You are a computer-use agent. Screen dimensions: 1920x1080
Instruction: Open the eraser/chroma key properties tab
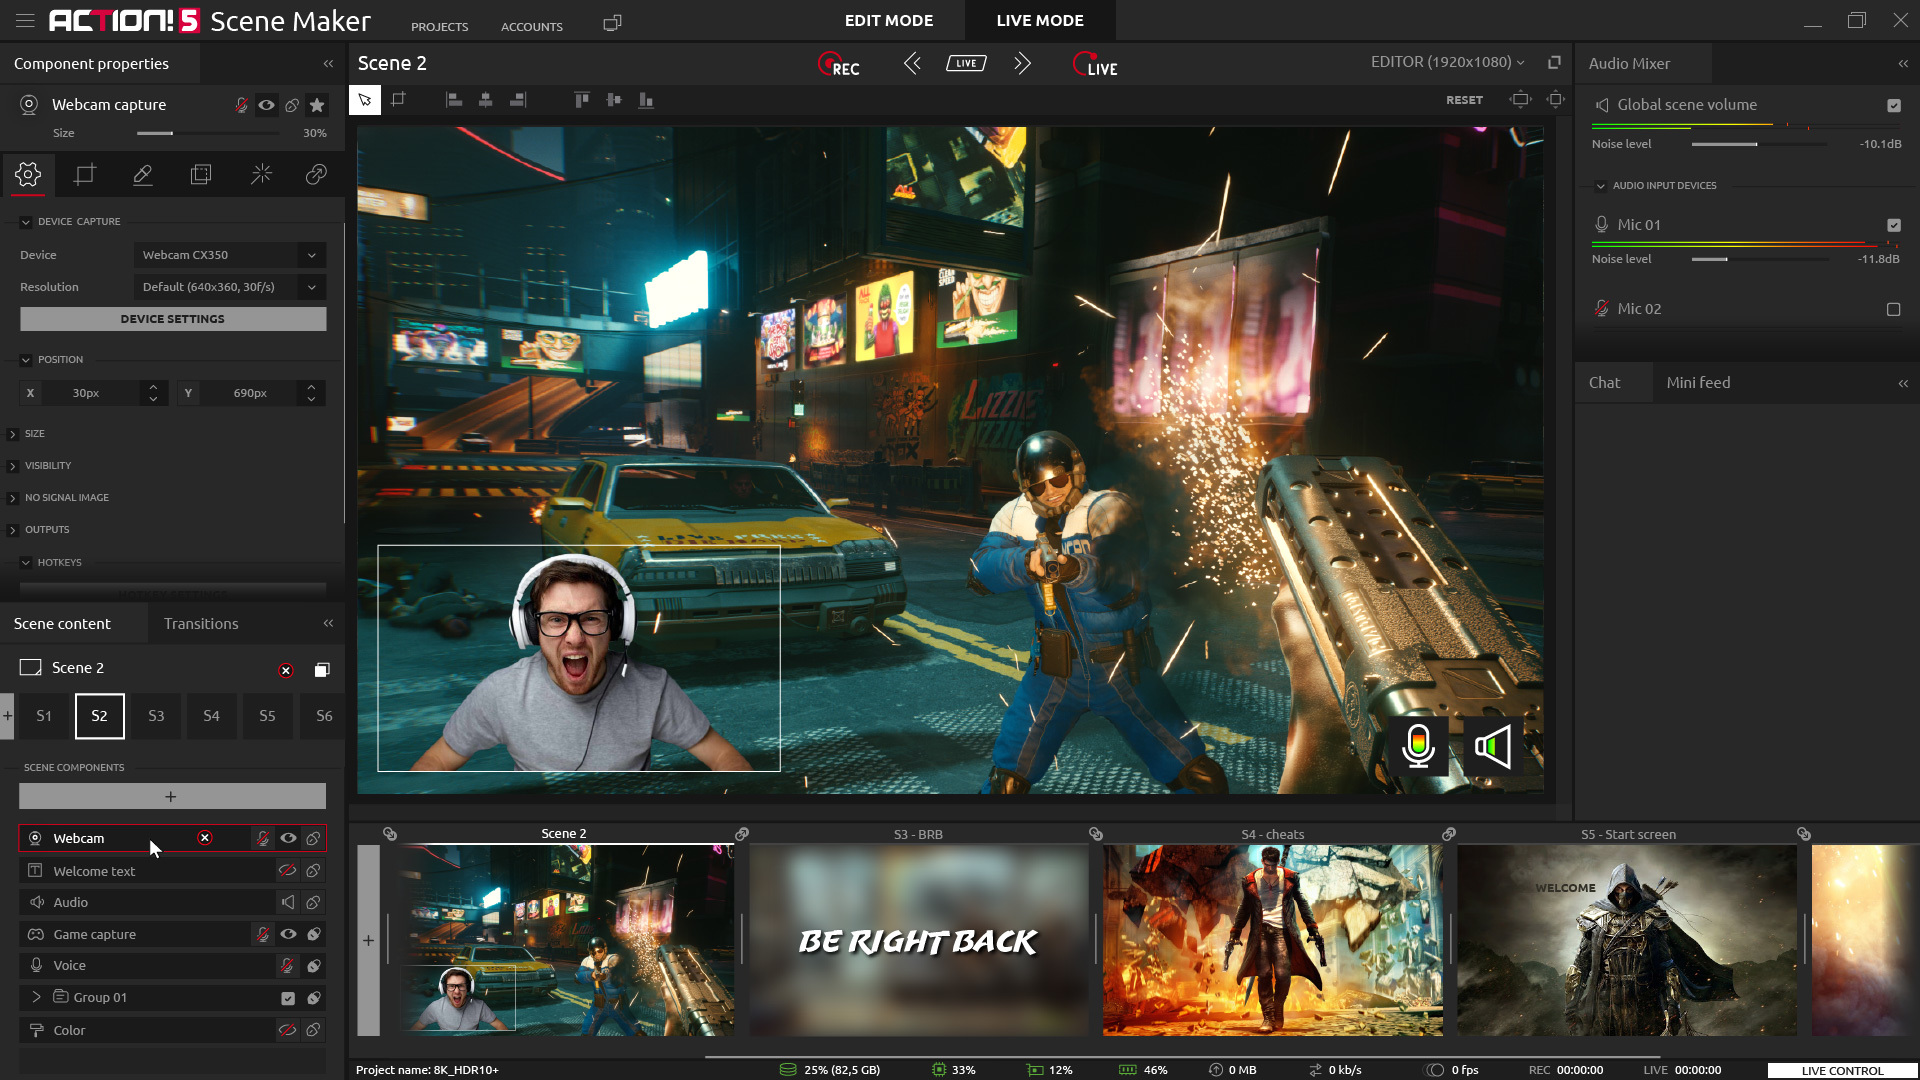tap(143, 174)
